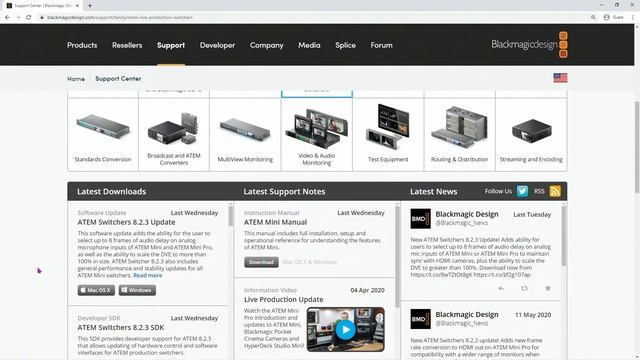Open the US flag region selector
The width and height of the screenshot is (640, 360).
(x=560, y=78)
